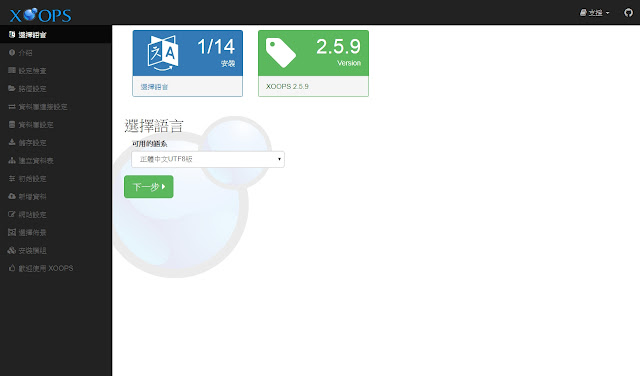Click the folder icon beside 路徑設定
This screenshot has width=640, height=376.
tap(12, 89)
